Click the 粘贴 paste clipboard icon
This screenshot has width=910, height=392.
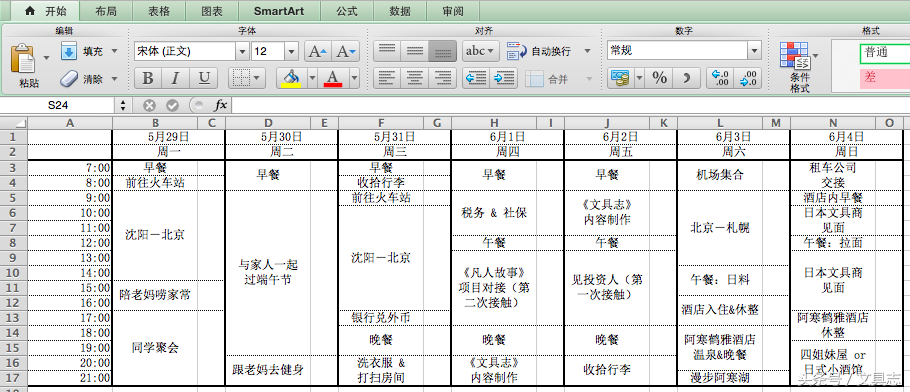pos(23,59)
